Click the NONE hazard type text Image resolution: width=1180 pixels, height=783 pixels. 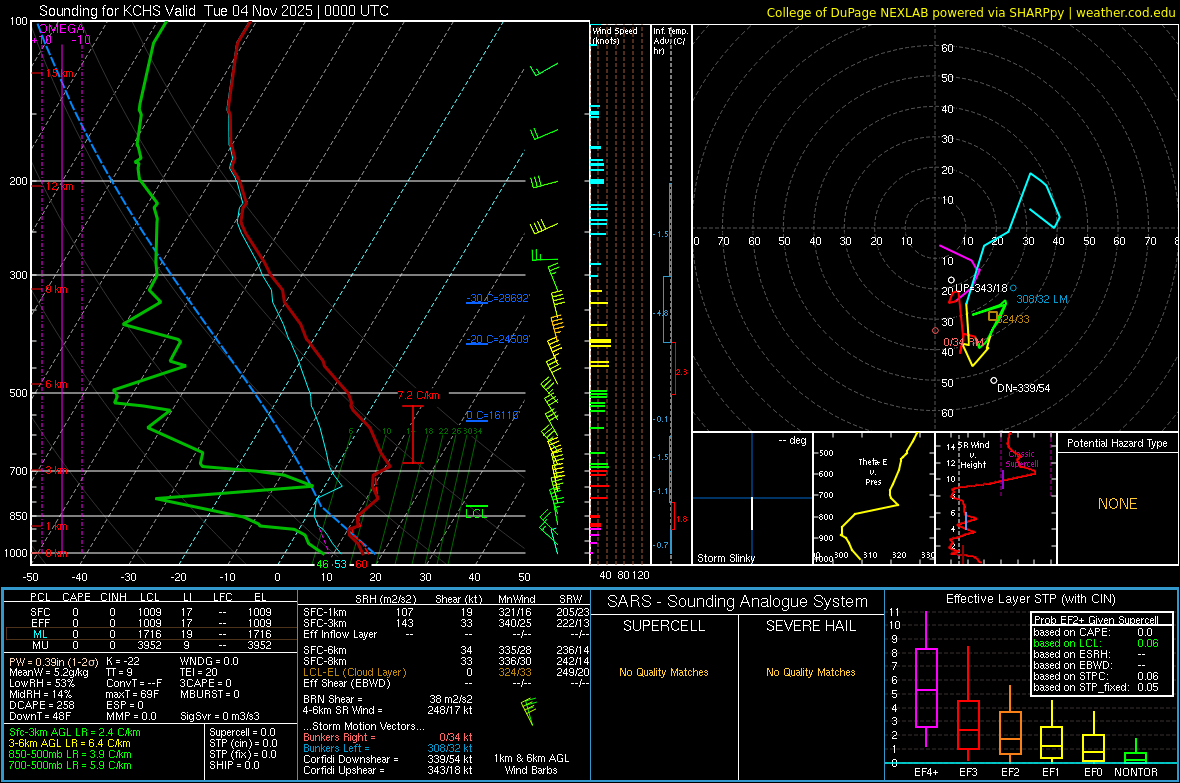click(1117, 504)
